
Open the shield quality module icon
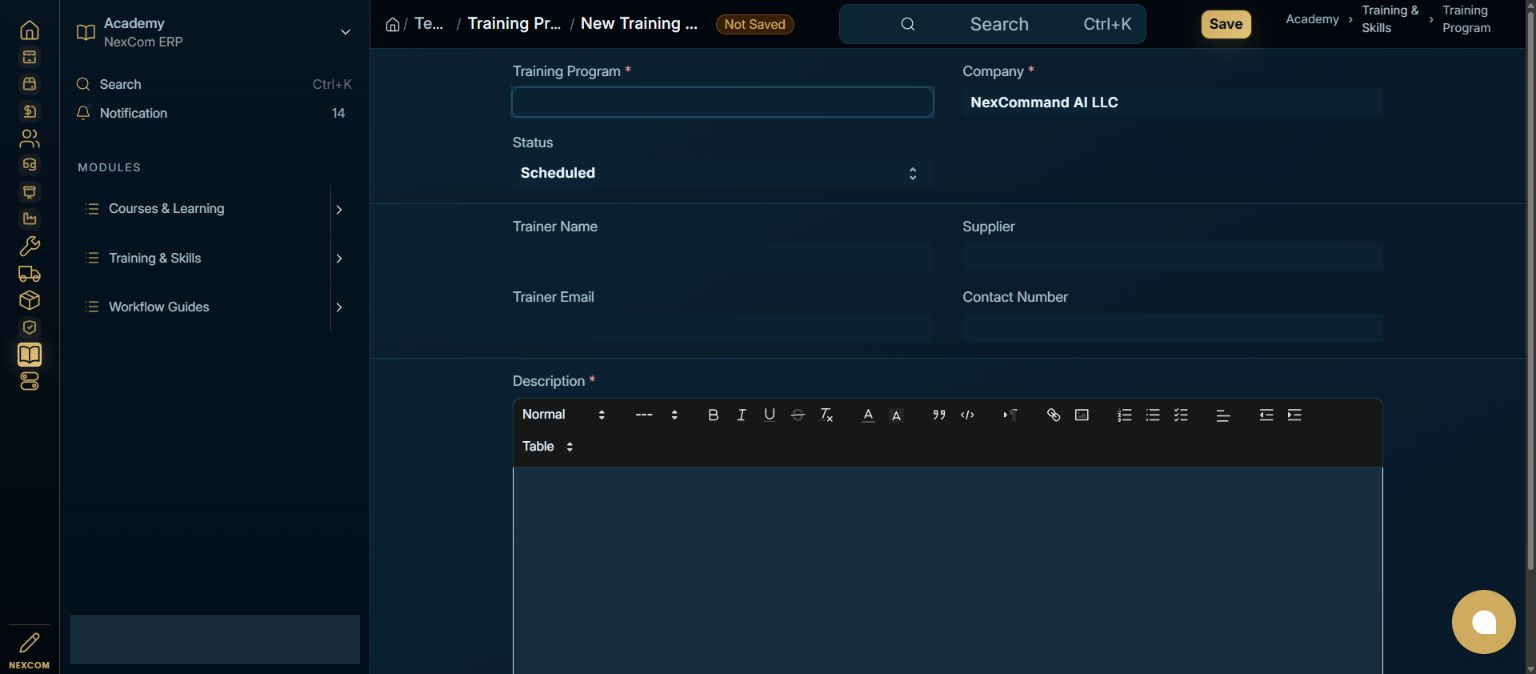click(x=29, y=327)
